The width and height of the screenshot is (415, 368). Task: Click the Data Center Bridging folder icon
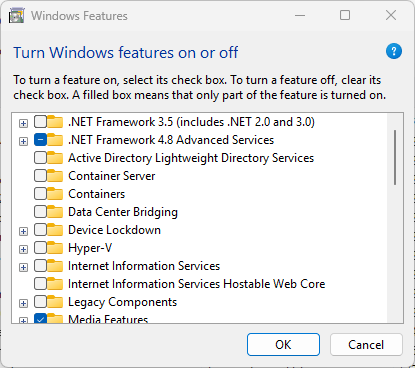tap(55, 212)
